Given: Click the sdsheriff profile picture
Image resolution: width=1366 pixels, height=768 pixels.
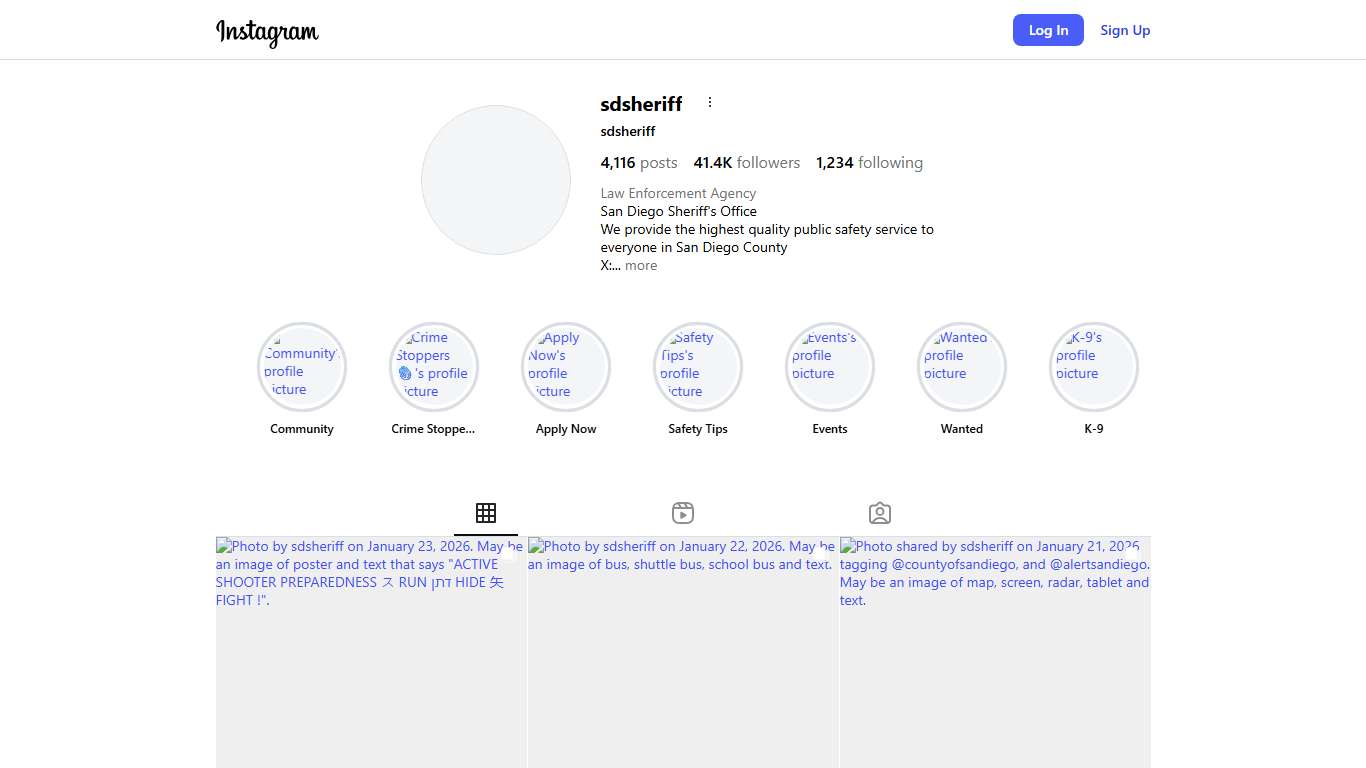Looking at the screenshot, I should pos(496,180).
